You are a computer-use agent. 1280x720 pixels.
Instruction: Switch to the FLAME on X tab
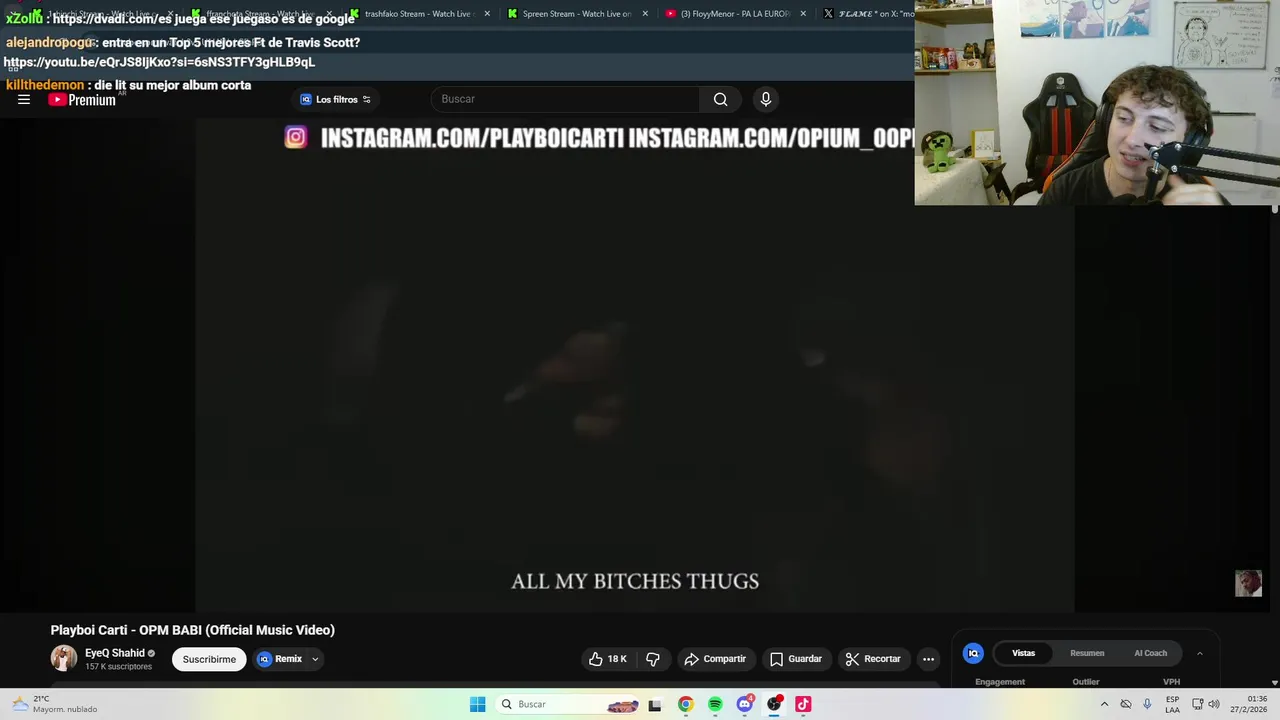pos(868,14)
